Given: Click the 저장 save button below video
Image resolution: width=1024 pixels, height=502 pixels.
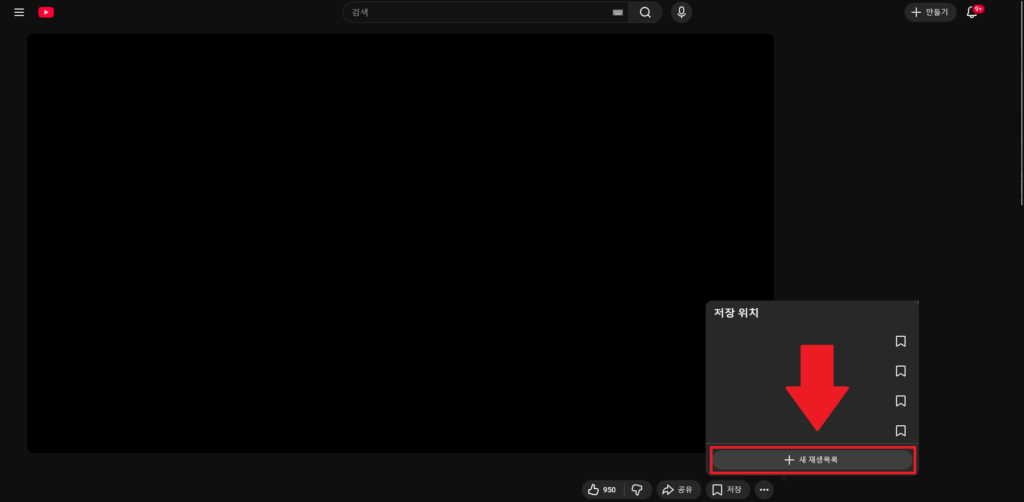Looking at the screenshot, I should coord(728,490).
